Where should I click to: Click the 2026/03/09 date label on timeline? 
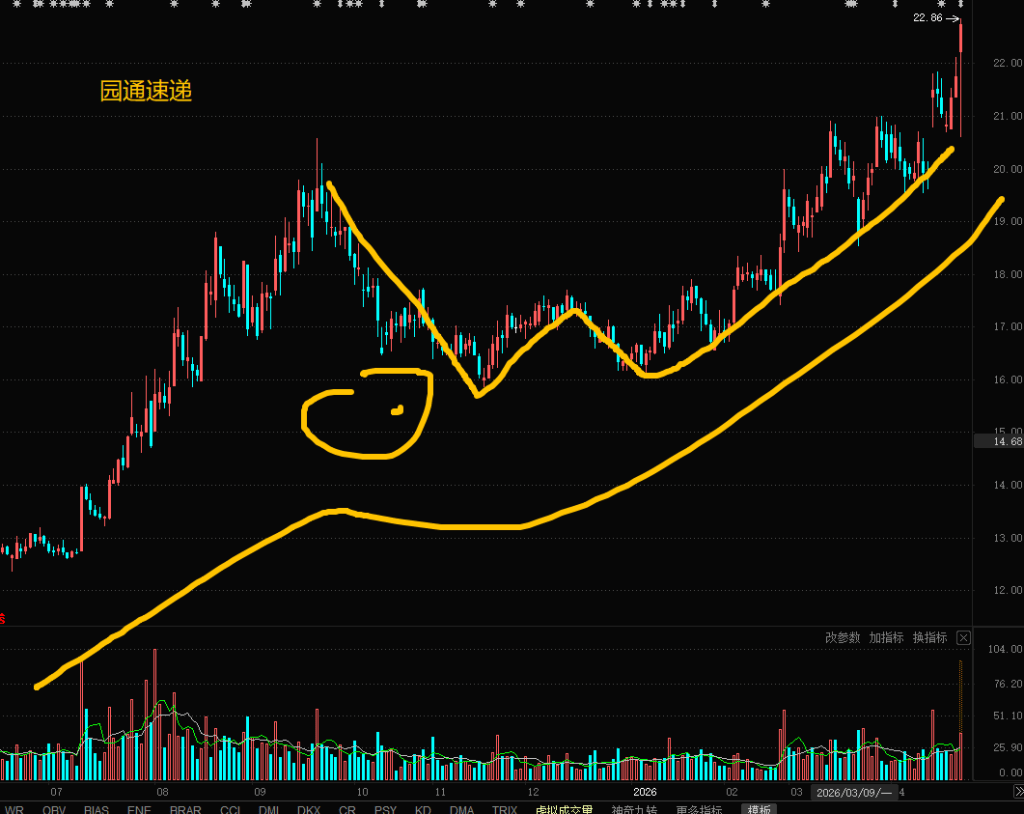click(853, 792)
